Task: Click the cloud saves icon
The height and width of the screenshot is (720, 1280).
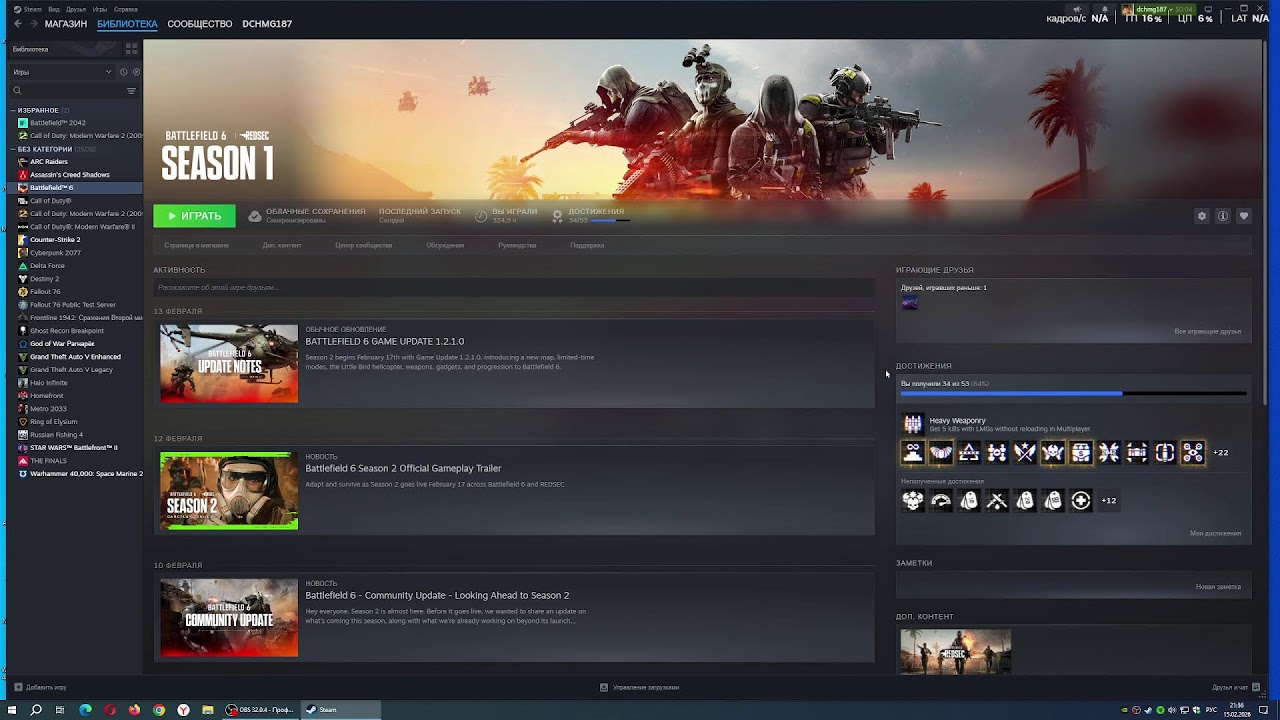Action: click(255, 216)
